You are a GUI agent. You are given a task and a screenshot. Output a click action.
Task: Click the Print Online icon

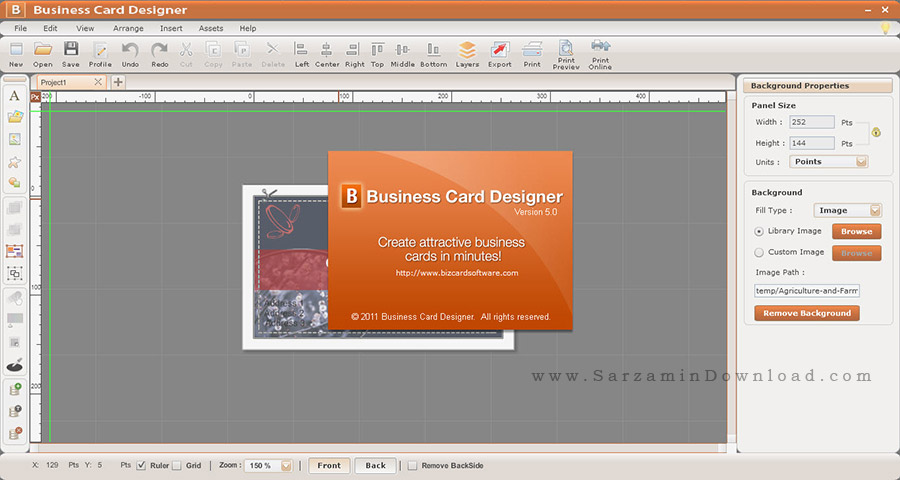[x=600, y=55]
